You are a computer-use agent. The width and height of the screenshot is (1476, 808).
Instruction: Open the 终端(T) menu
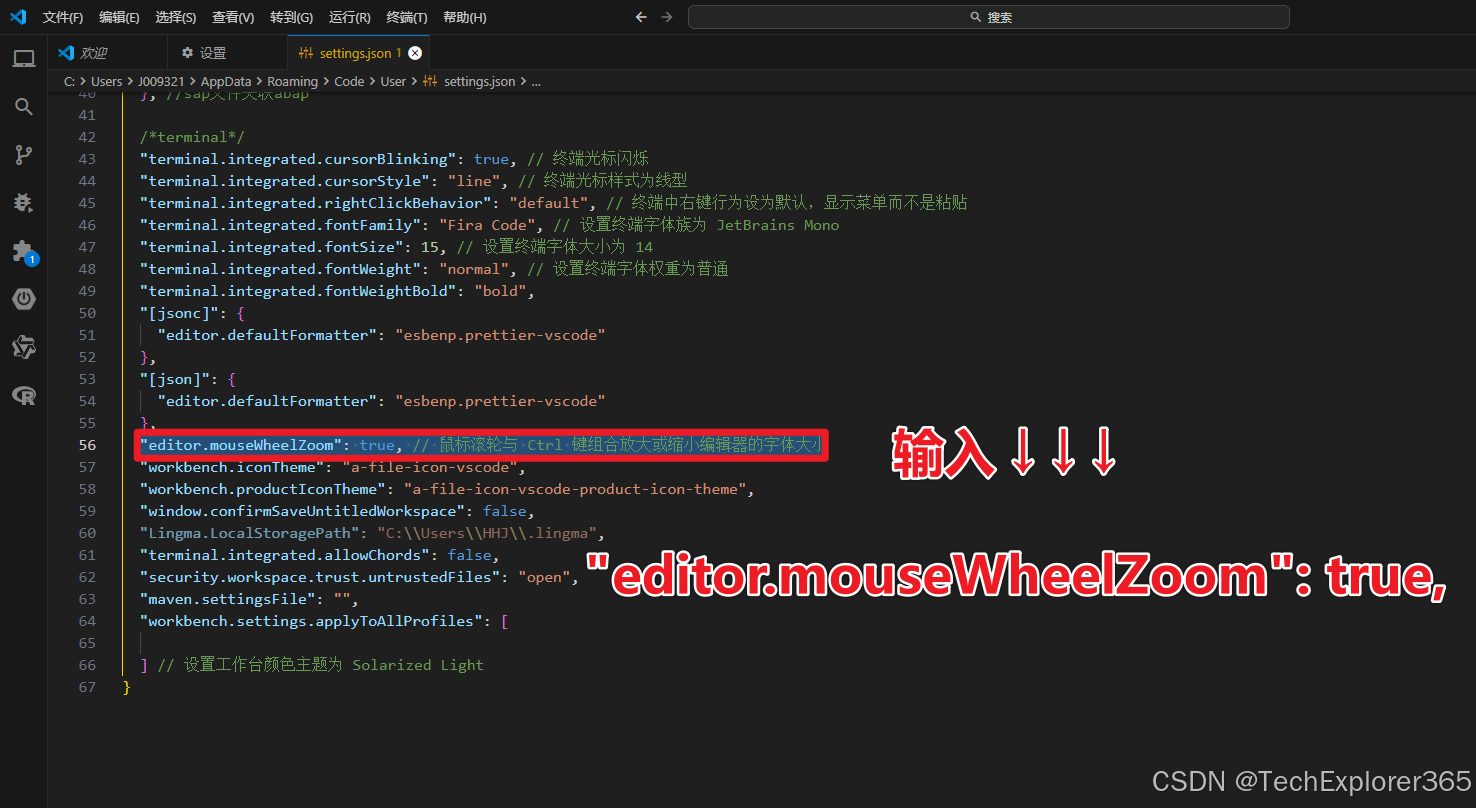click(407, 17)
